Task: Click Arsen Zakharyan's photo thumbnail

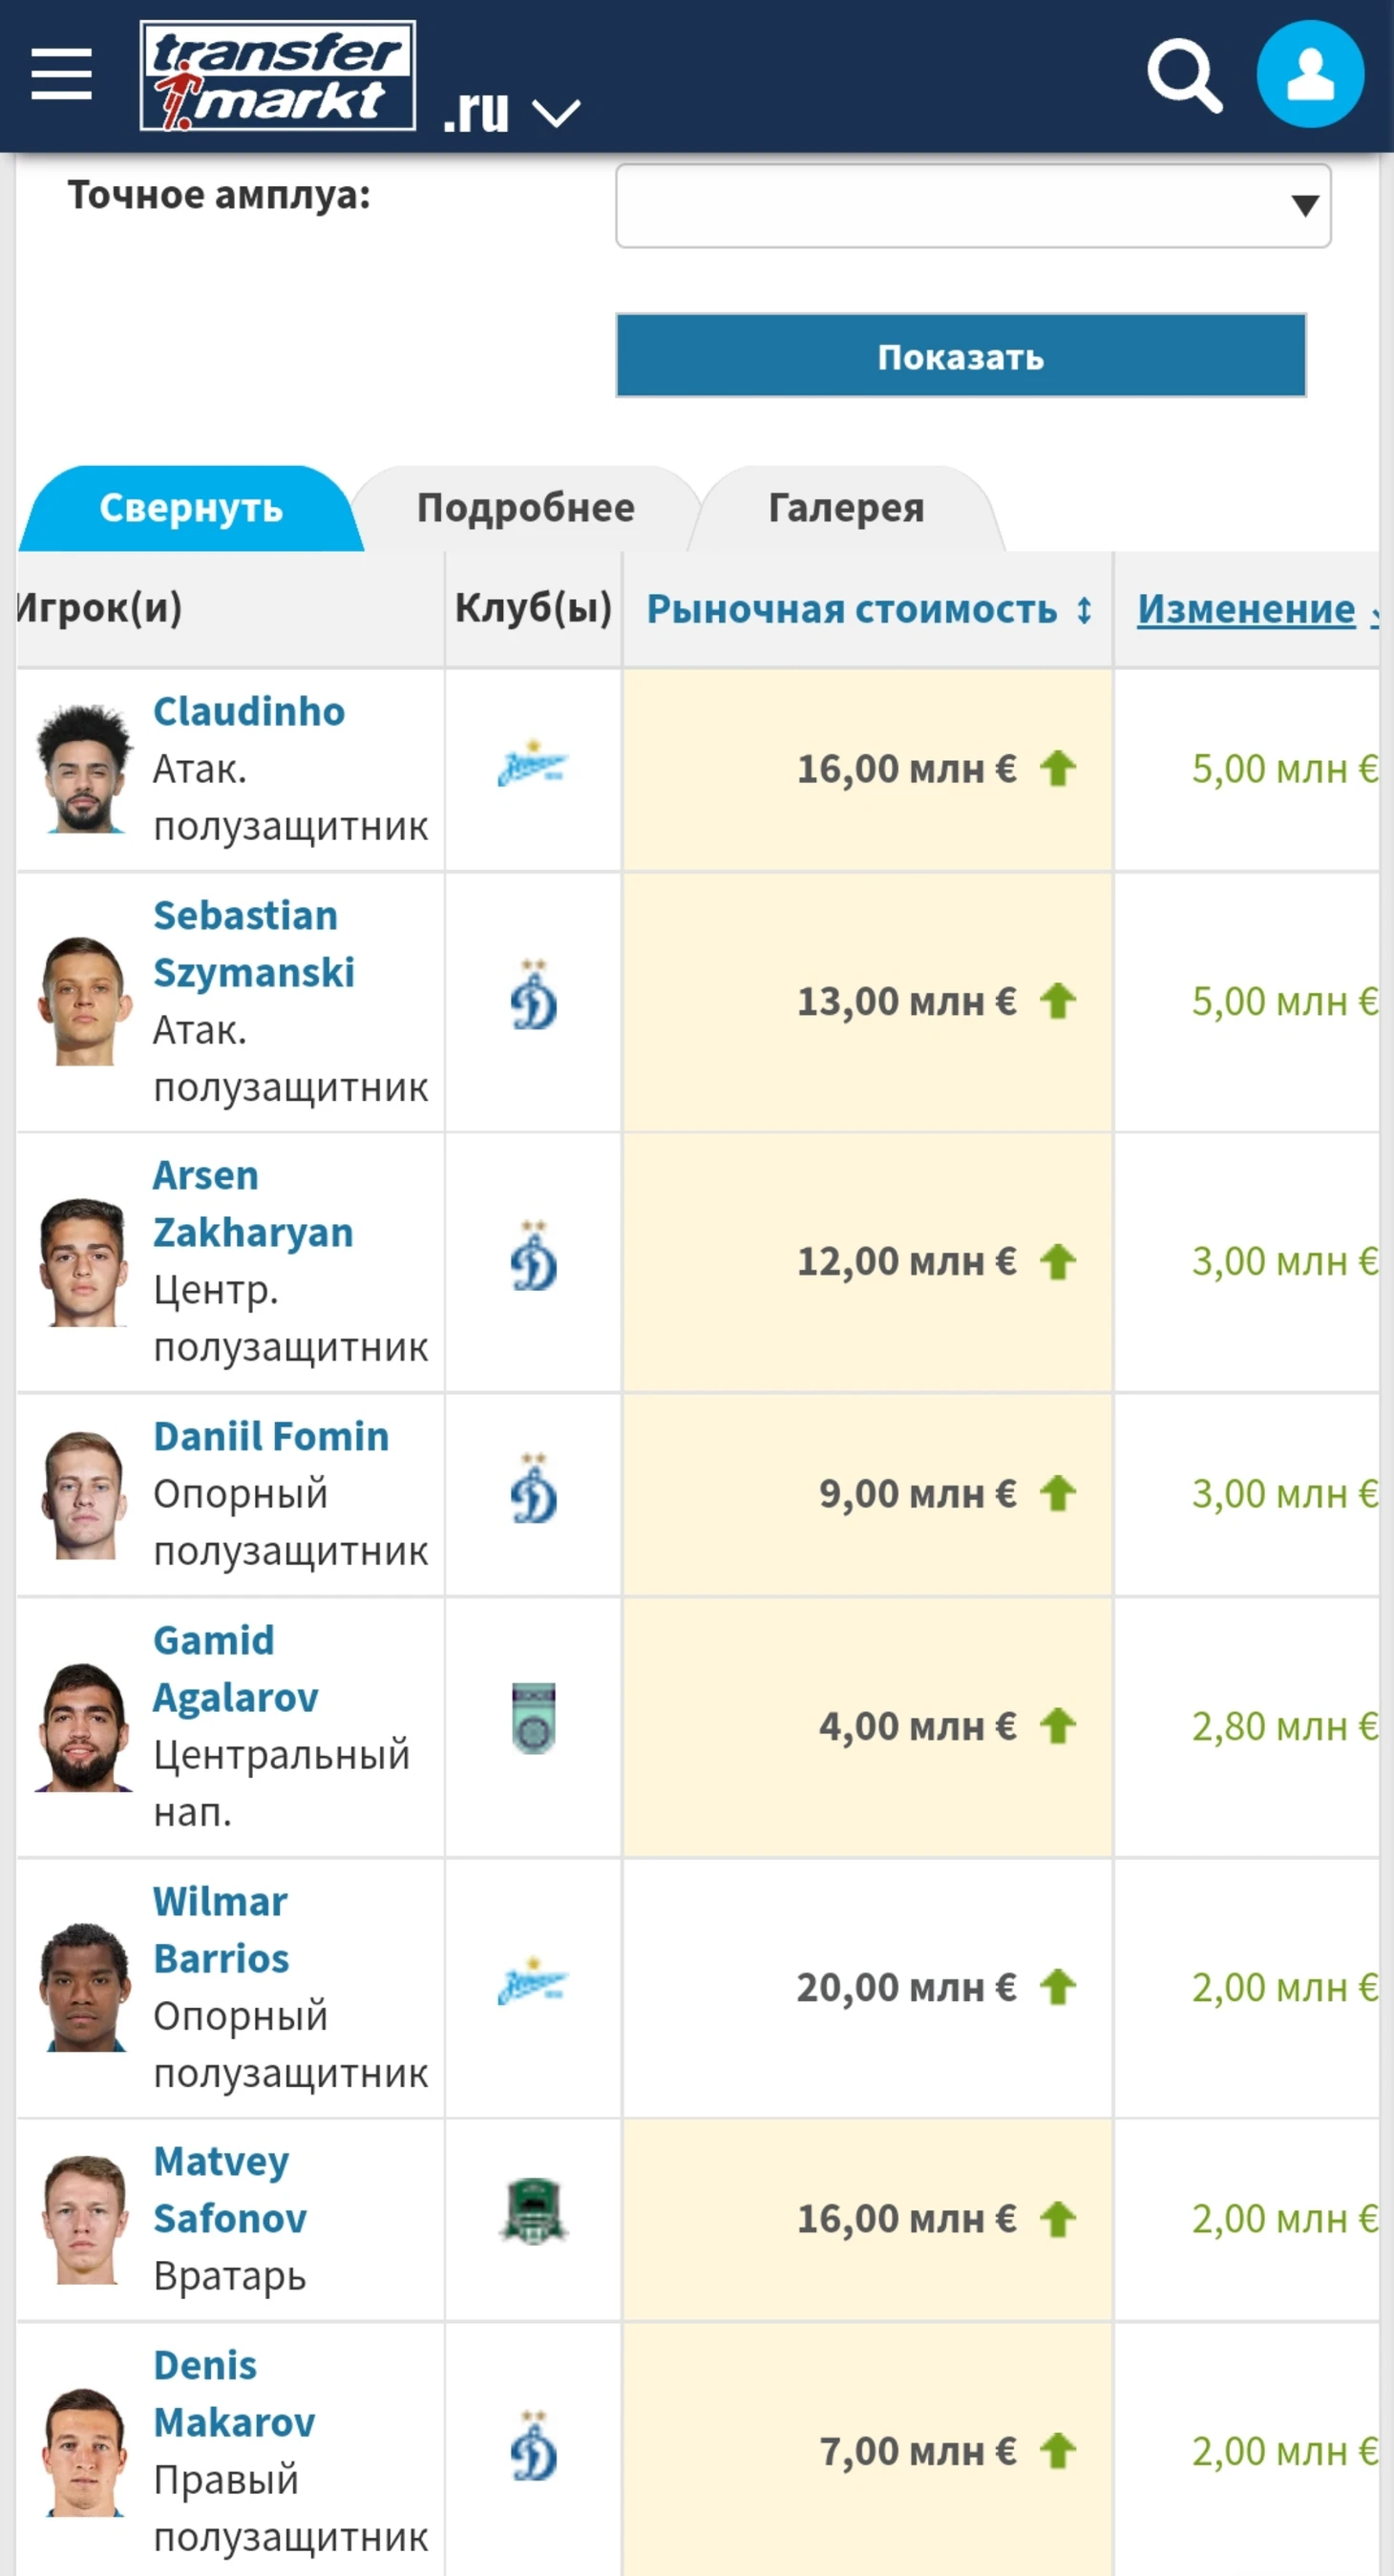Action: click(84, 1262)
